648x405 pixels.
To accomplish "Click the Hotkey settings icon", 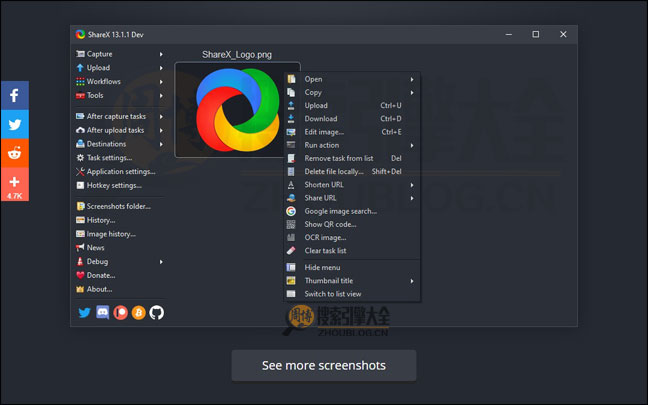I will (x=80, y=186).
